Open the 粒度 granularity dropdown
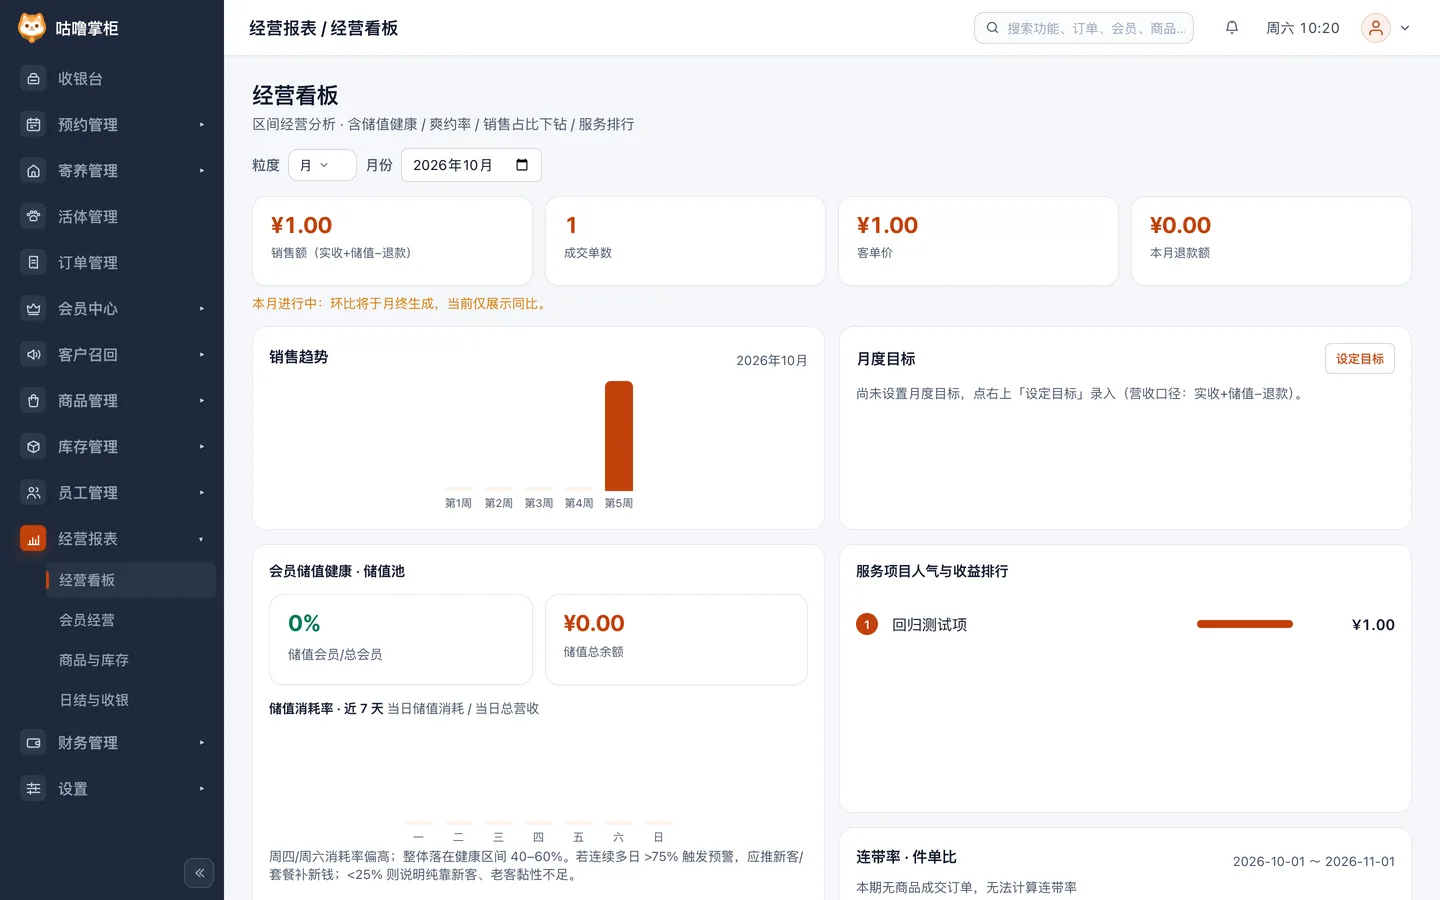 [x=322, y=165]
